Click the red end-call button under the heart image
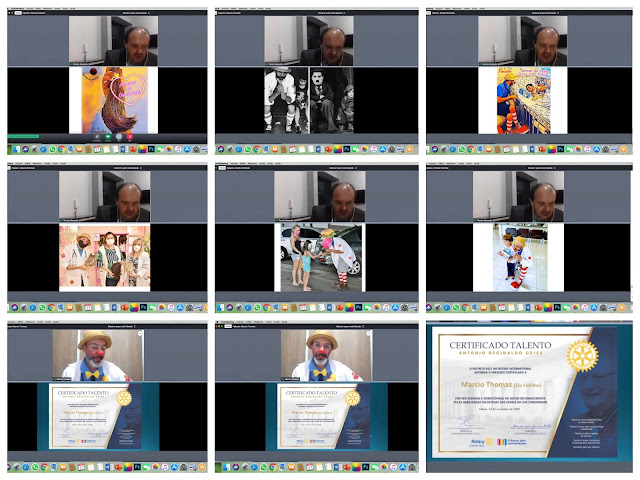The width and height of the screenshot is (640, 480). coord(130,137)
